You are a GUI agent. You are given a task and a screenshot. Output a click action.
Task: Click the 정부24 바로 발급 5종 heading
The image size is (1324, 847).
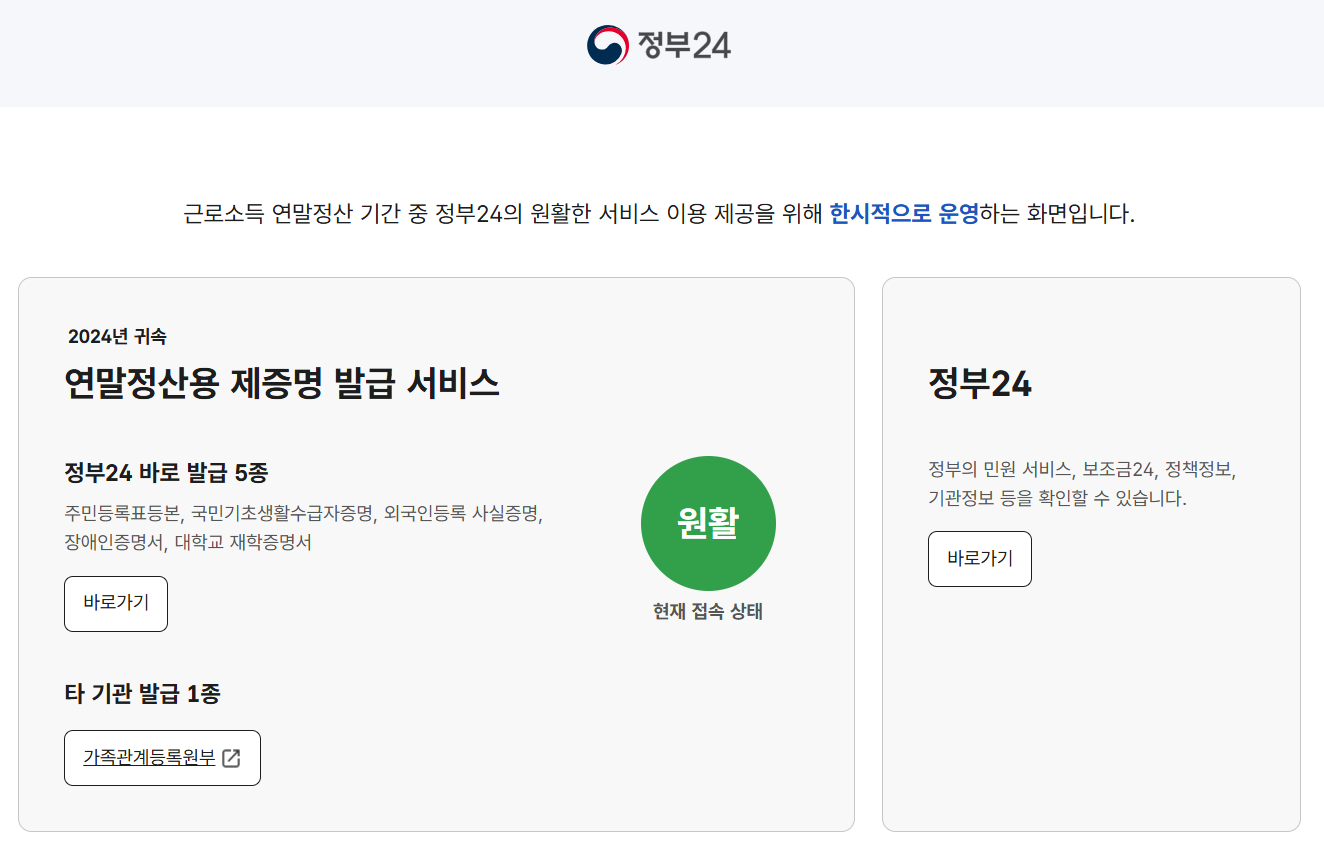tap(166, 472)
